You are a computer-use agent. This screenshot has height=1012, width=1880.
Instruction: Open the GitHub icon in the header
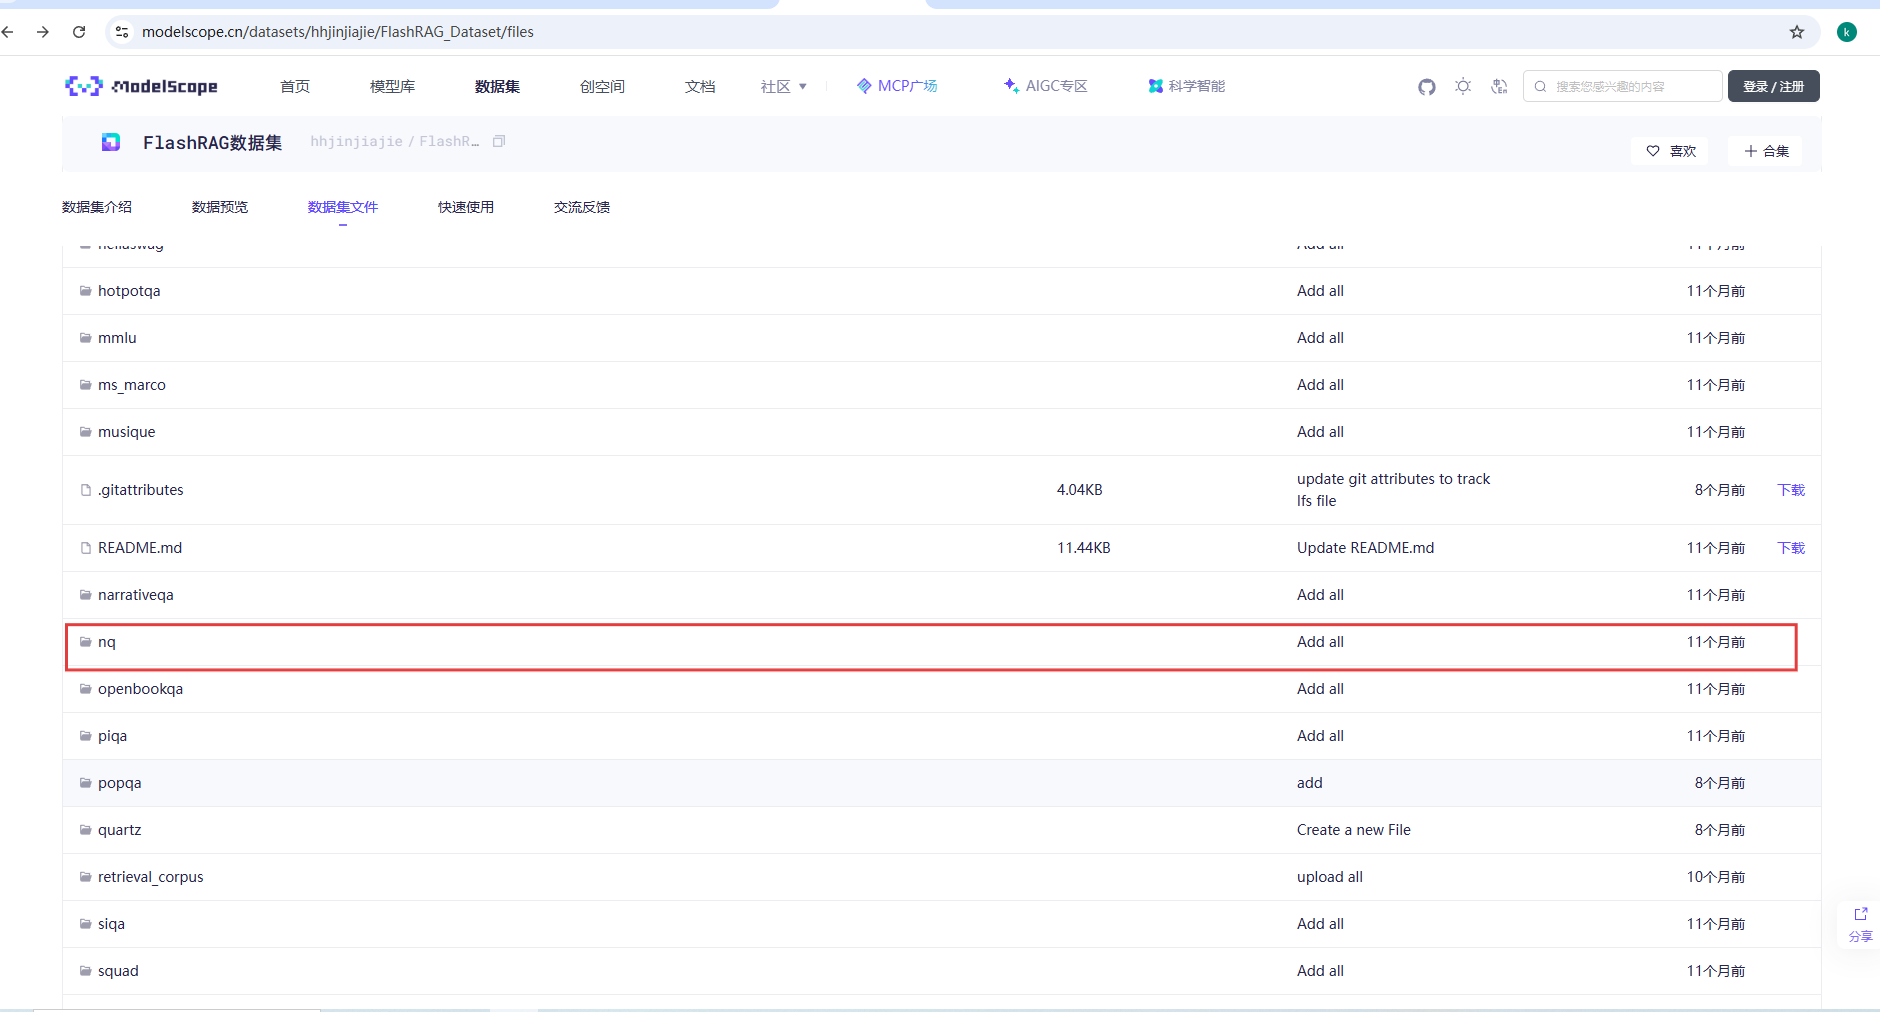coord(1427,86)
